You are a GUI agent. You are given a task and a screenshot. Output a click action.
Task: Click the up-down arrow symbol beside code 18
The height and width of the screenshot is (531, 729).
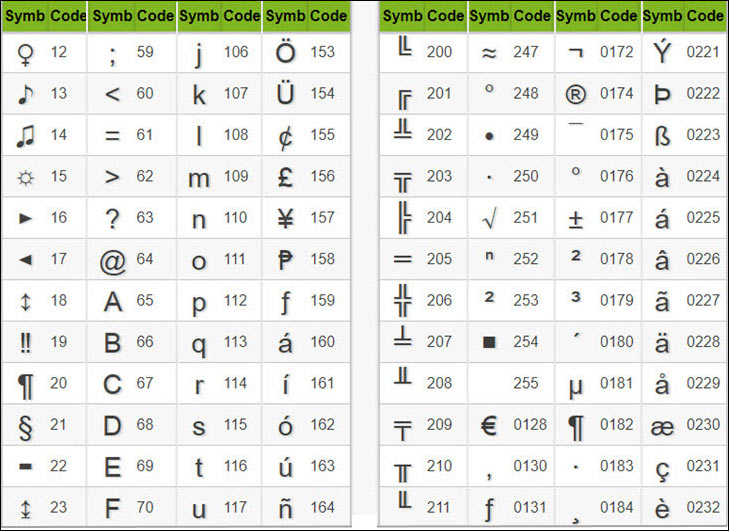25,301
